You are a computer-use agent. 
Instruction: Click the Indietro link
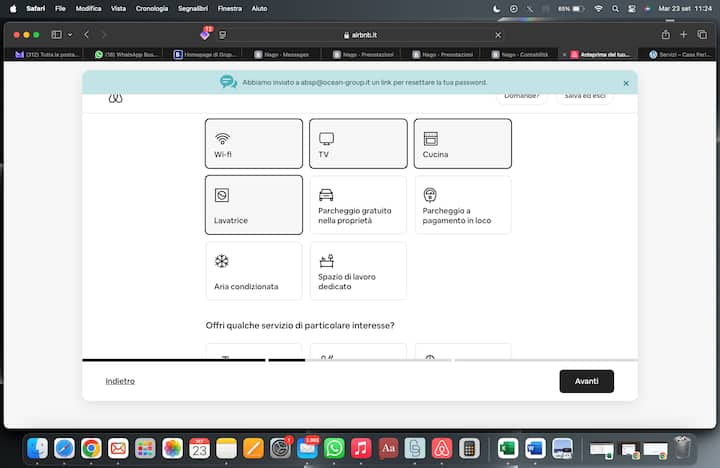[x=120, y=381]
